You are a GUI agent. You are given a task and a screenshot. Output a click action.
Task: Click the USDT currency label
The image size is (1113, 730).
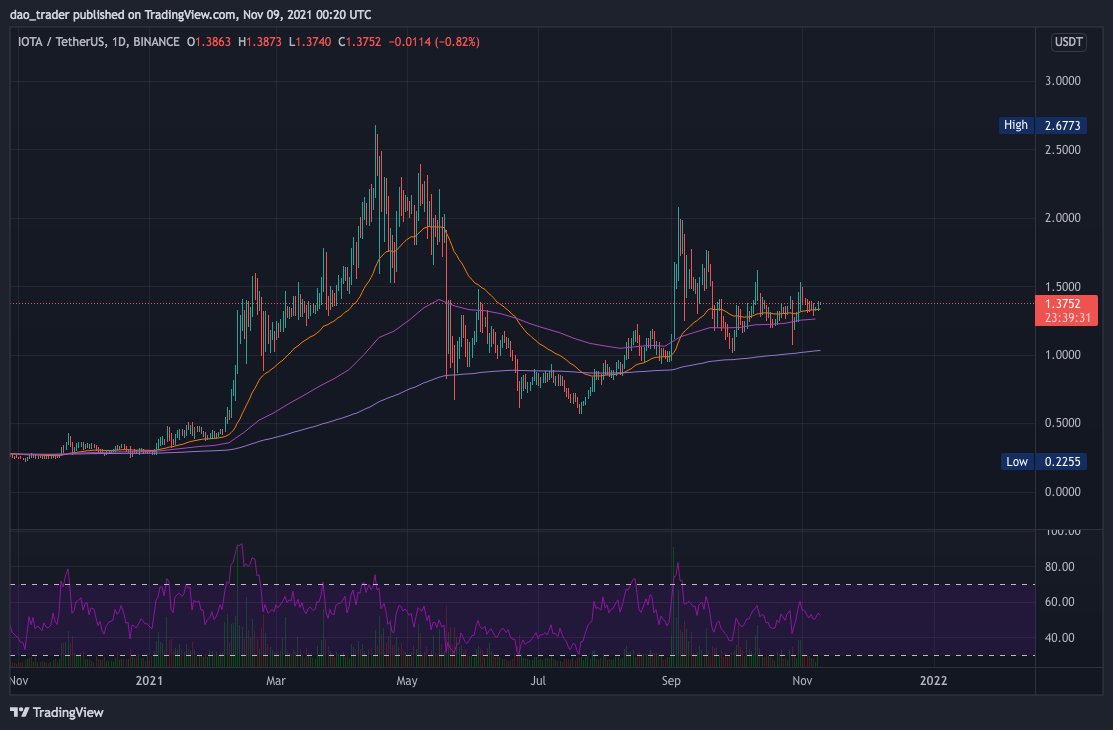(x=1068, y=42)
